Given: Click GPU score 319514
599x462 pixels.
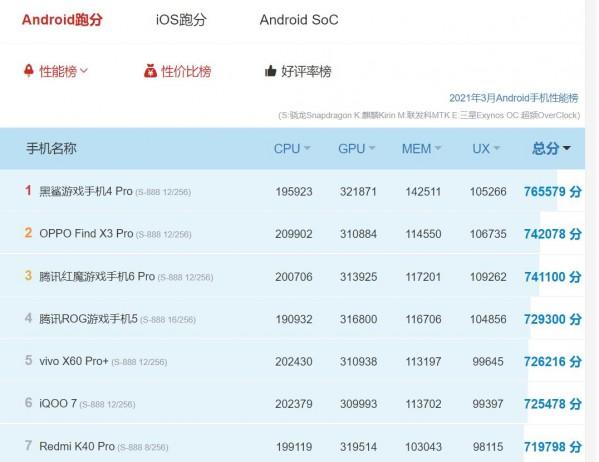Looking at the screenshot, I should pos(358,447).
